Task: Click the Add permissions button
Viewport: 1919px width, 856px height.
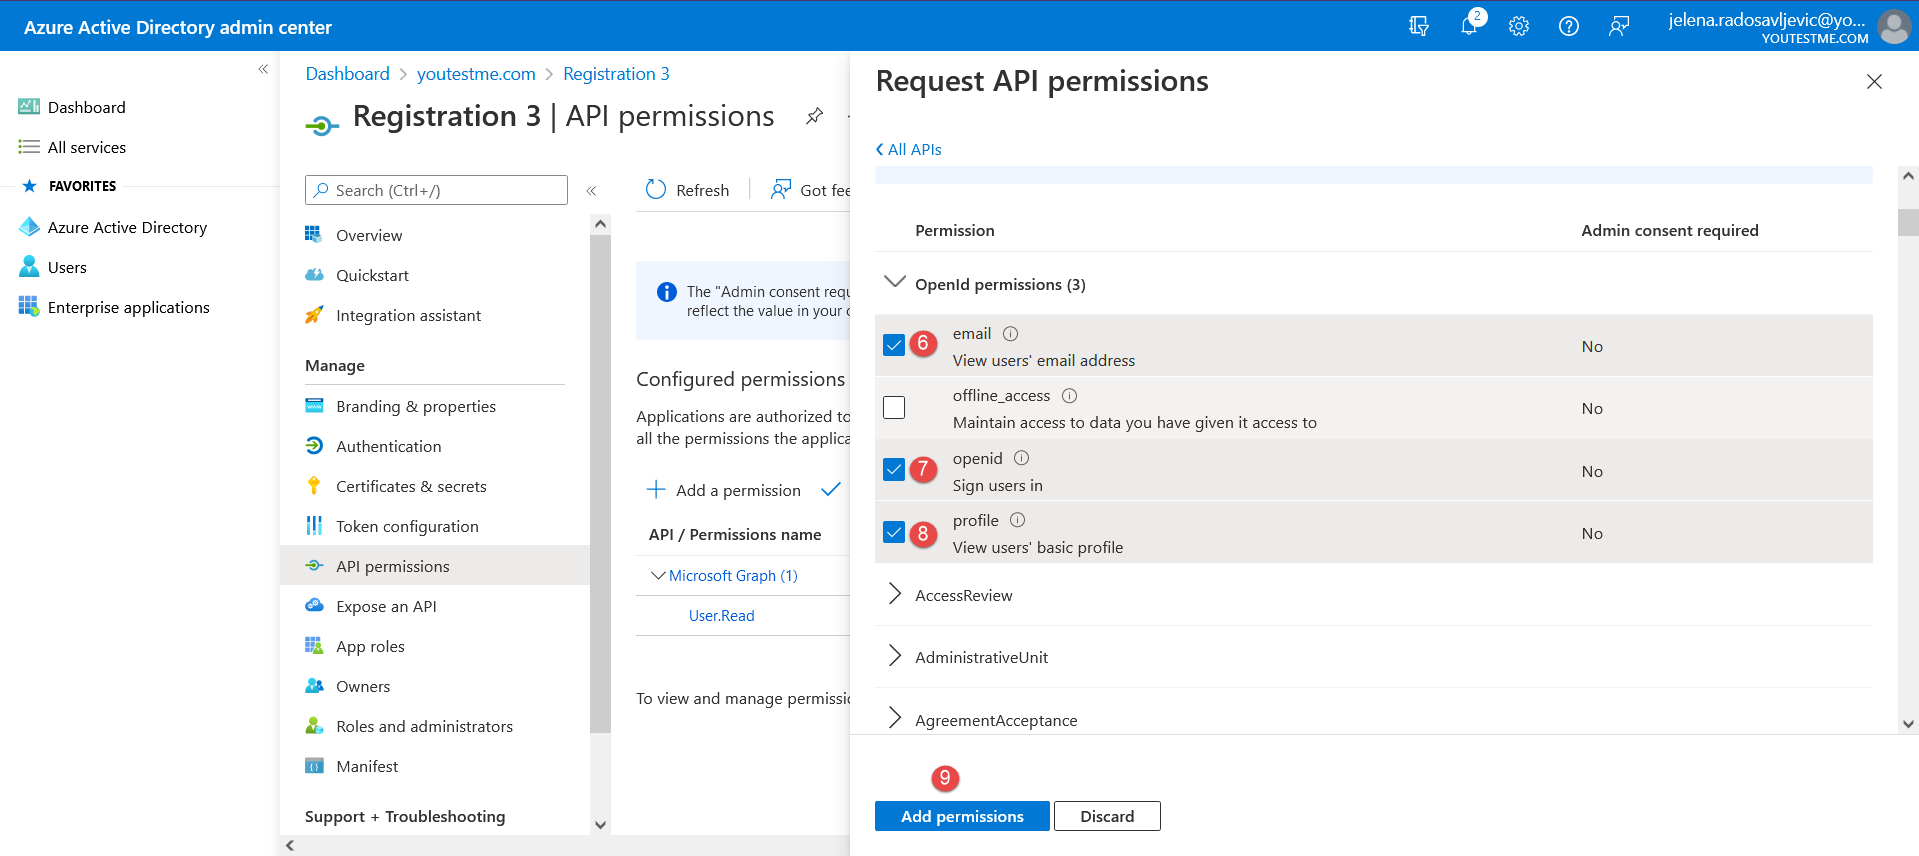Action: (962, 816)
